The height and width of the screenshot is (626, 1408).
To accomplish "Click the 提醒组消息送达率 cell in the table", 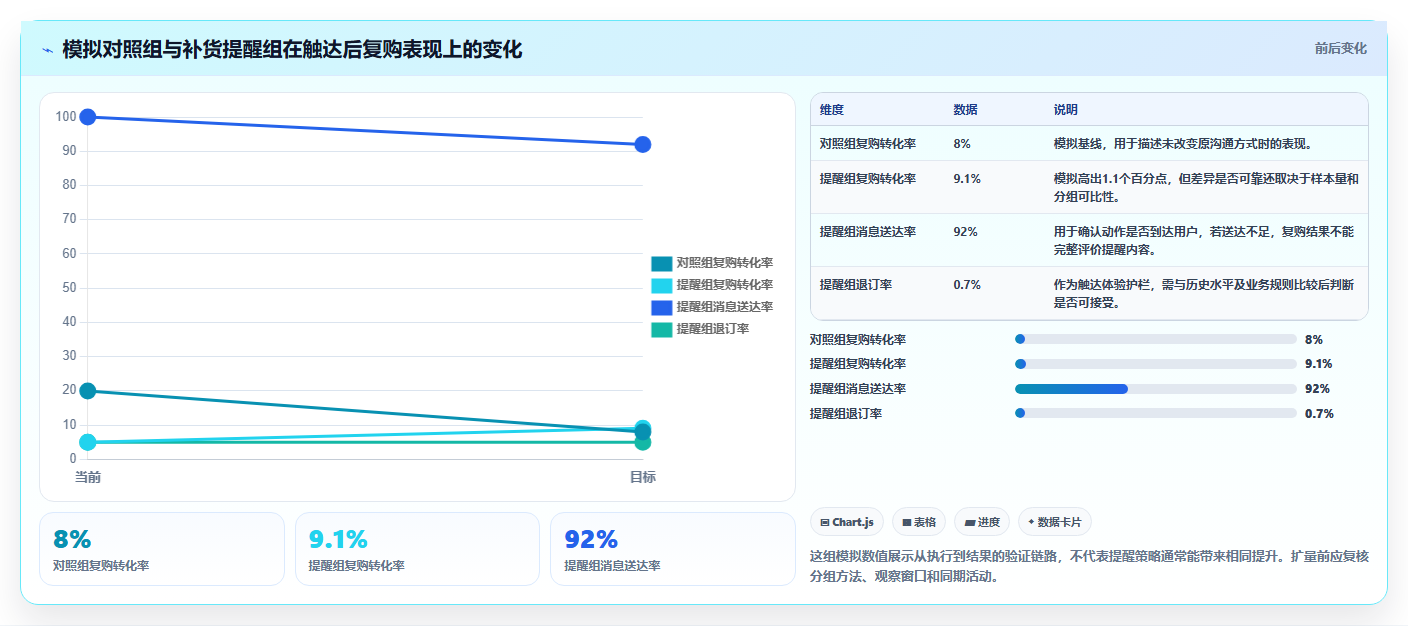I will (868, 232).
